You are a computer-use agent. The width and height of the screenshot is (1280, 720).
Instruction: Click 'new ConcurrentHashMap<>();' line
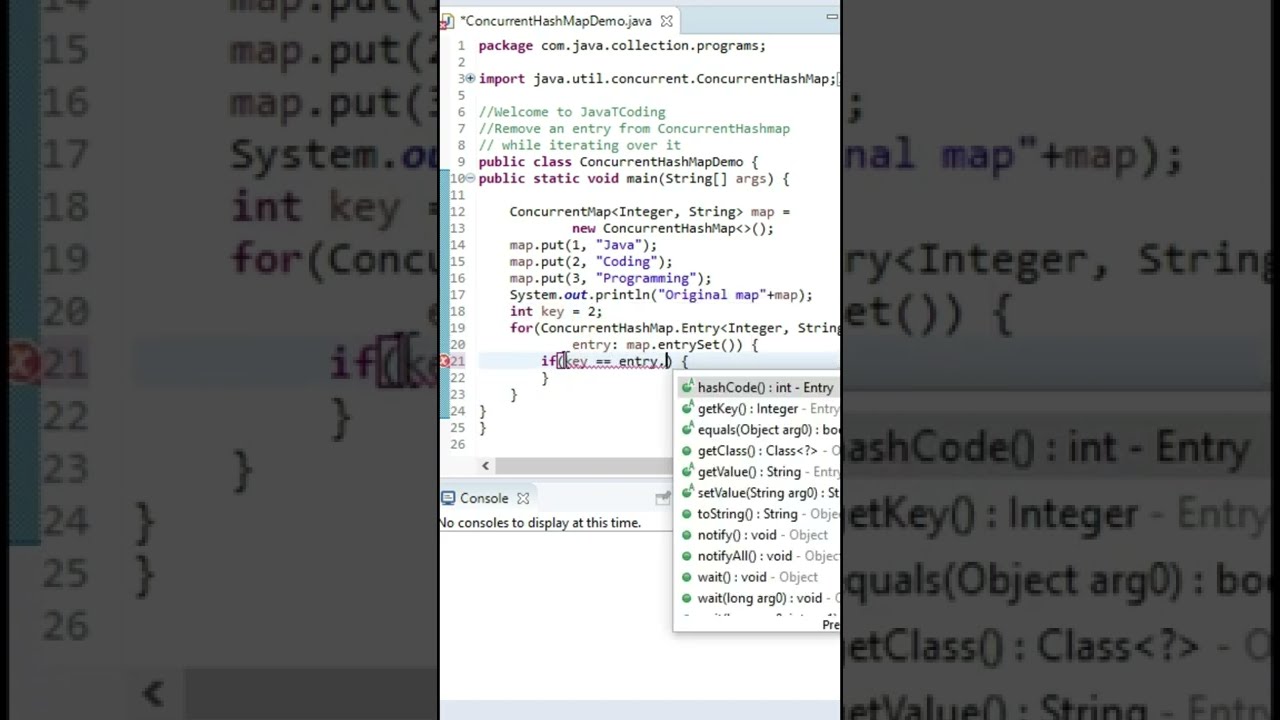click(673, 228)
